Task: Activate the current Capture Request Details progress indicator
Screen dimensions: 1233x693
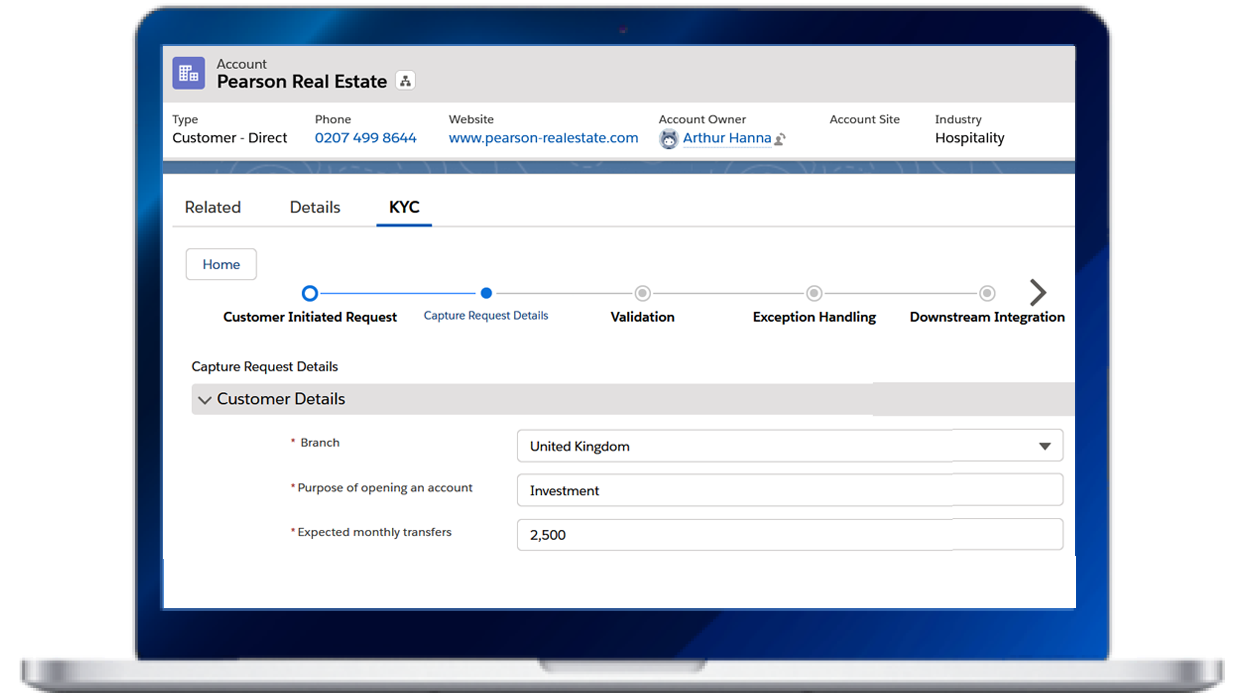Action: tap(486, 293)
